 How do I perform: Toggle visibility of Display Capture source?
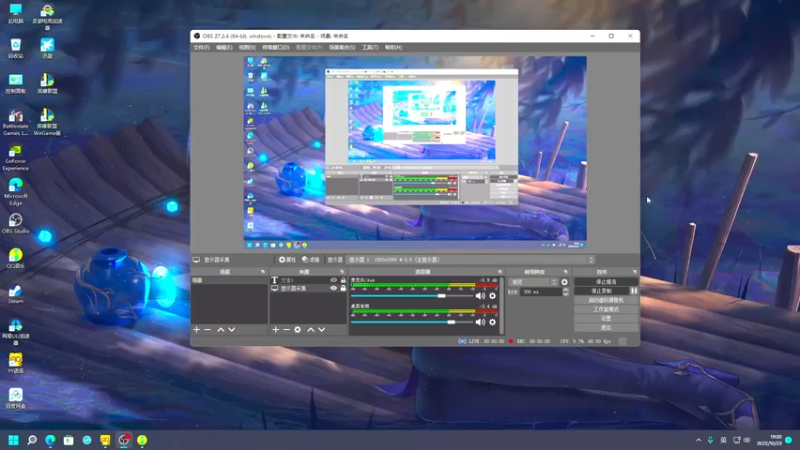point(333,288)
